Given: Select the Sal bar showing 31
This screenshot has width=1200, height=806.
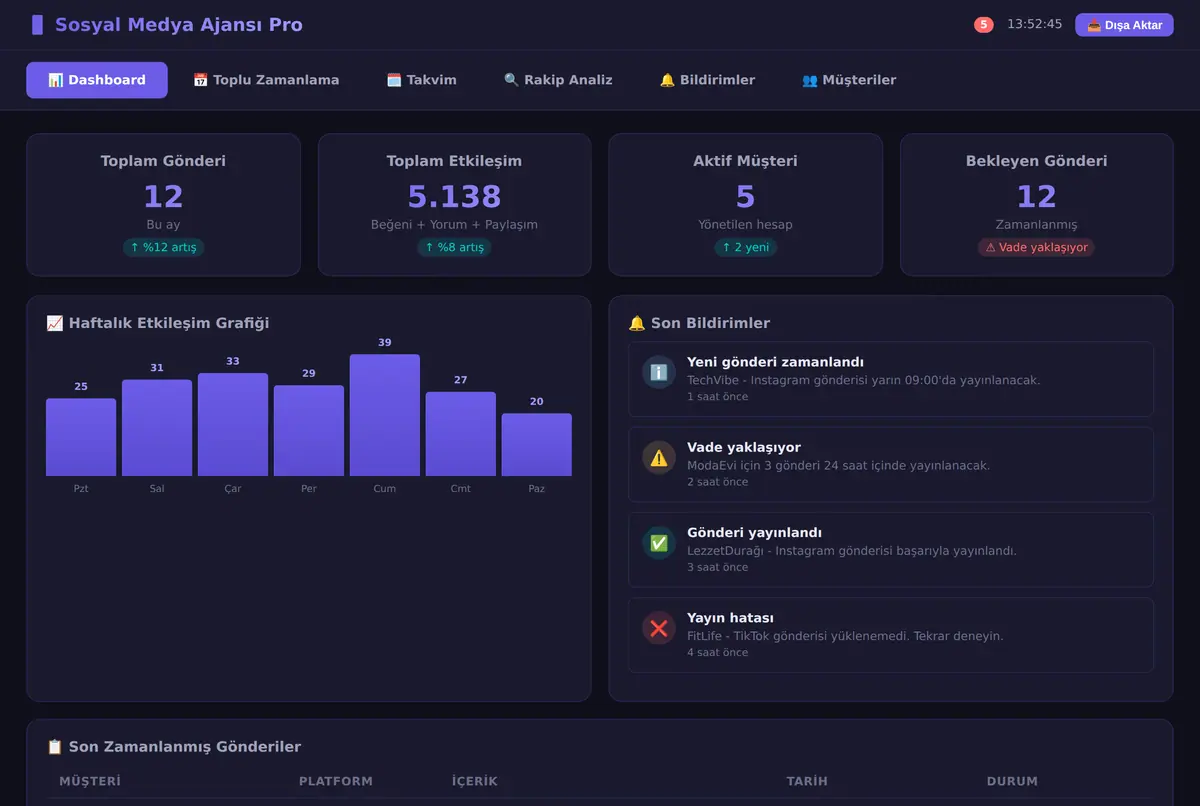Looking at the screenshot, I should click(x=157, y=428).
